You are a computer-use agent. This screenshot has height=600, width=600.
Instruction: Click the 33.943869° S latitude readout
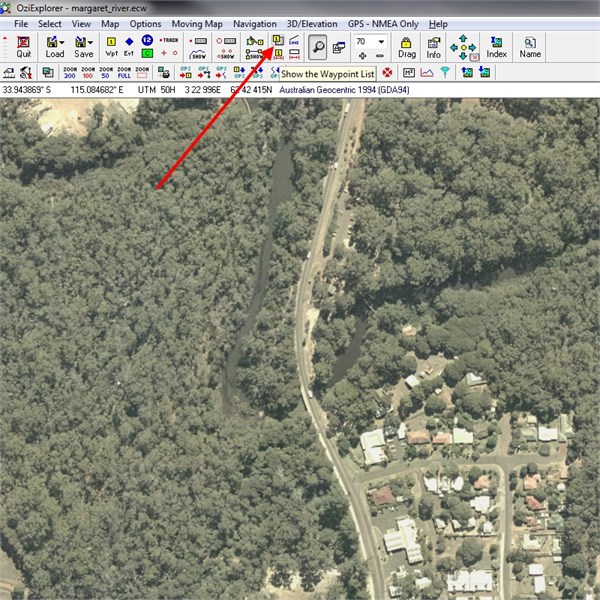tap(26, 90)
